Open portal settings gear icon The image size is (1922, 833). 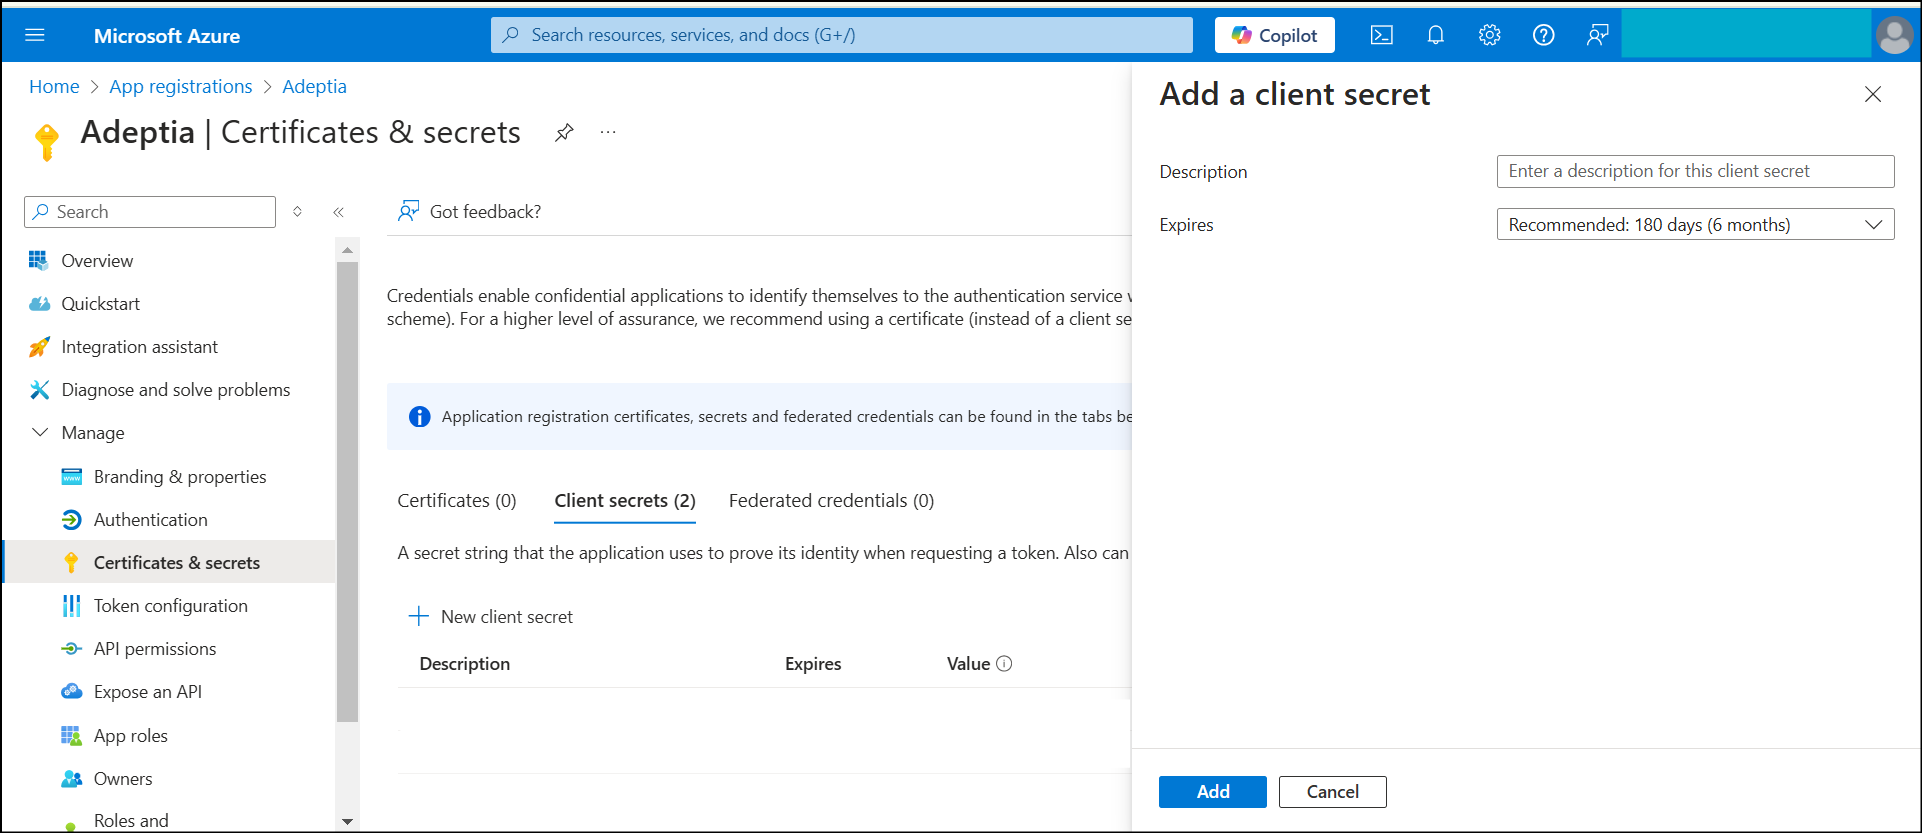(x=1489, y=35)
